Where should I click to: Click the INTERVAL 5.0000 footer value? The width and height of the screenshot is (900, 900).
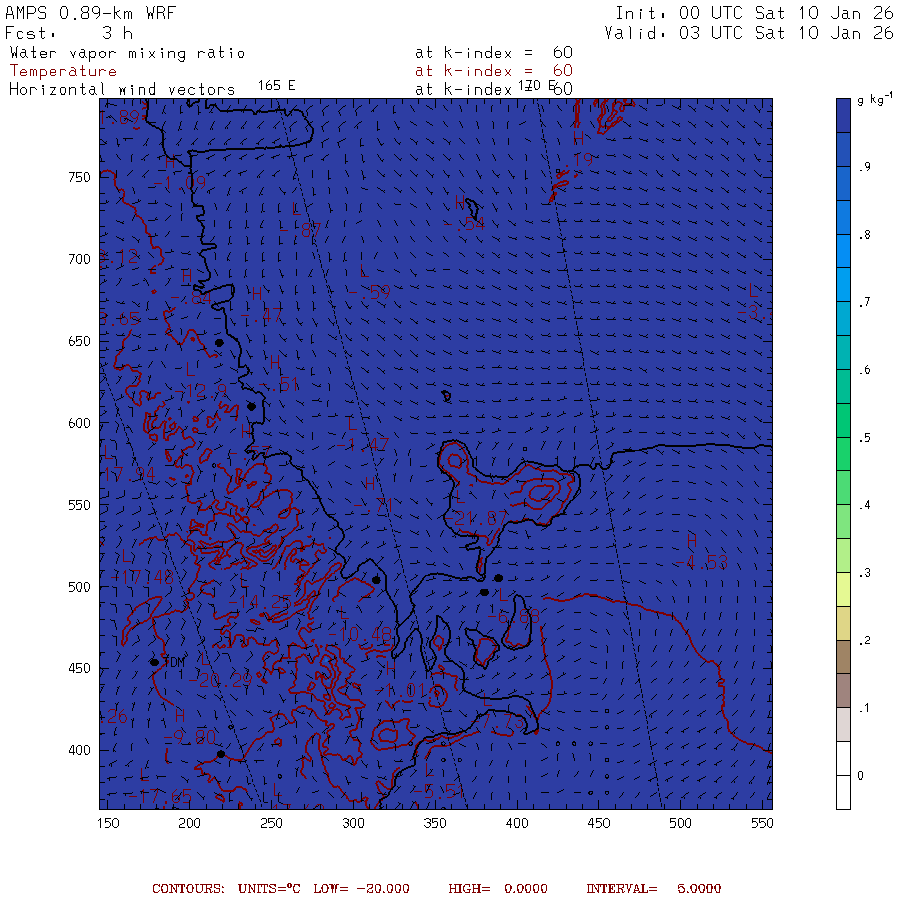(653, 888)
